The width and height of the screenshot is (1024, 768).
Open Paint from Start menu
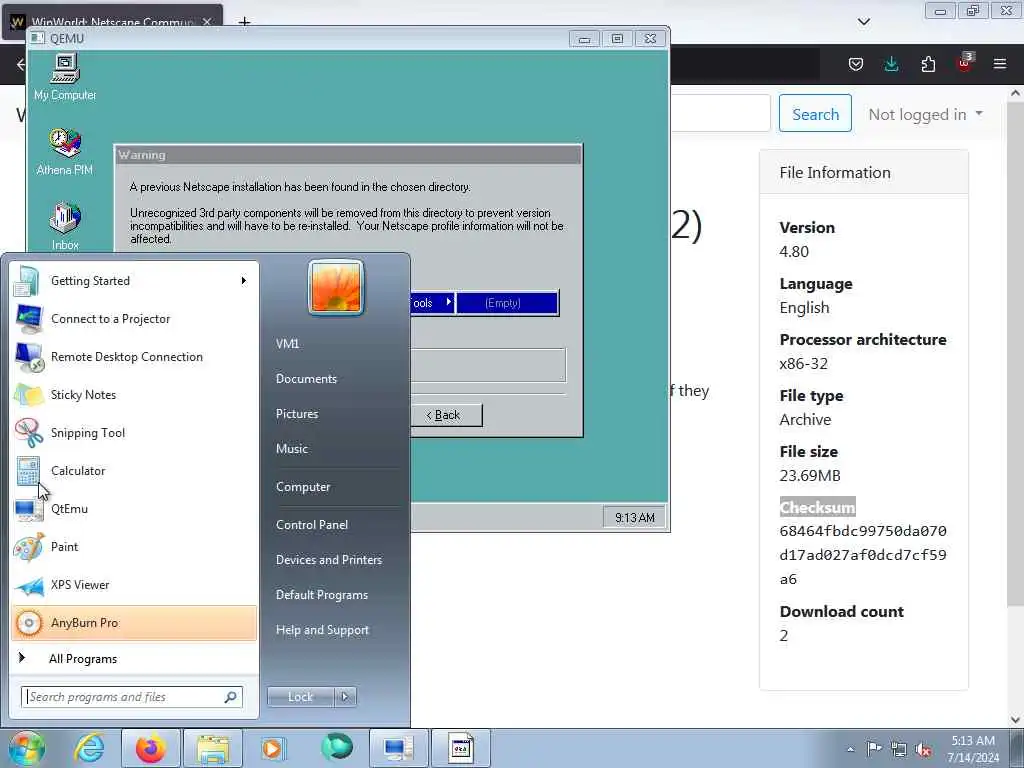134,547
